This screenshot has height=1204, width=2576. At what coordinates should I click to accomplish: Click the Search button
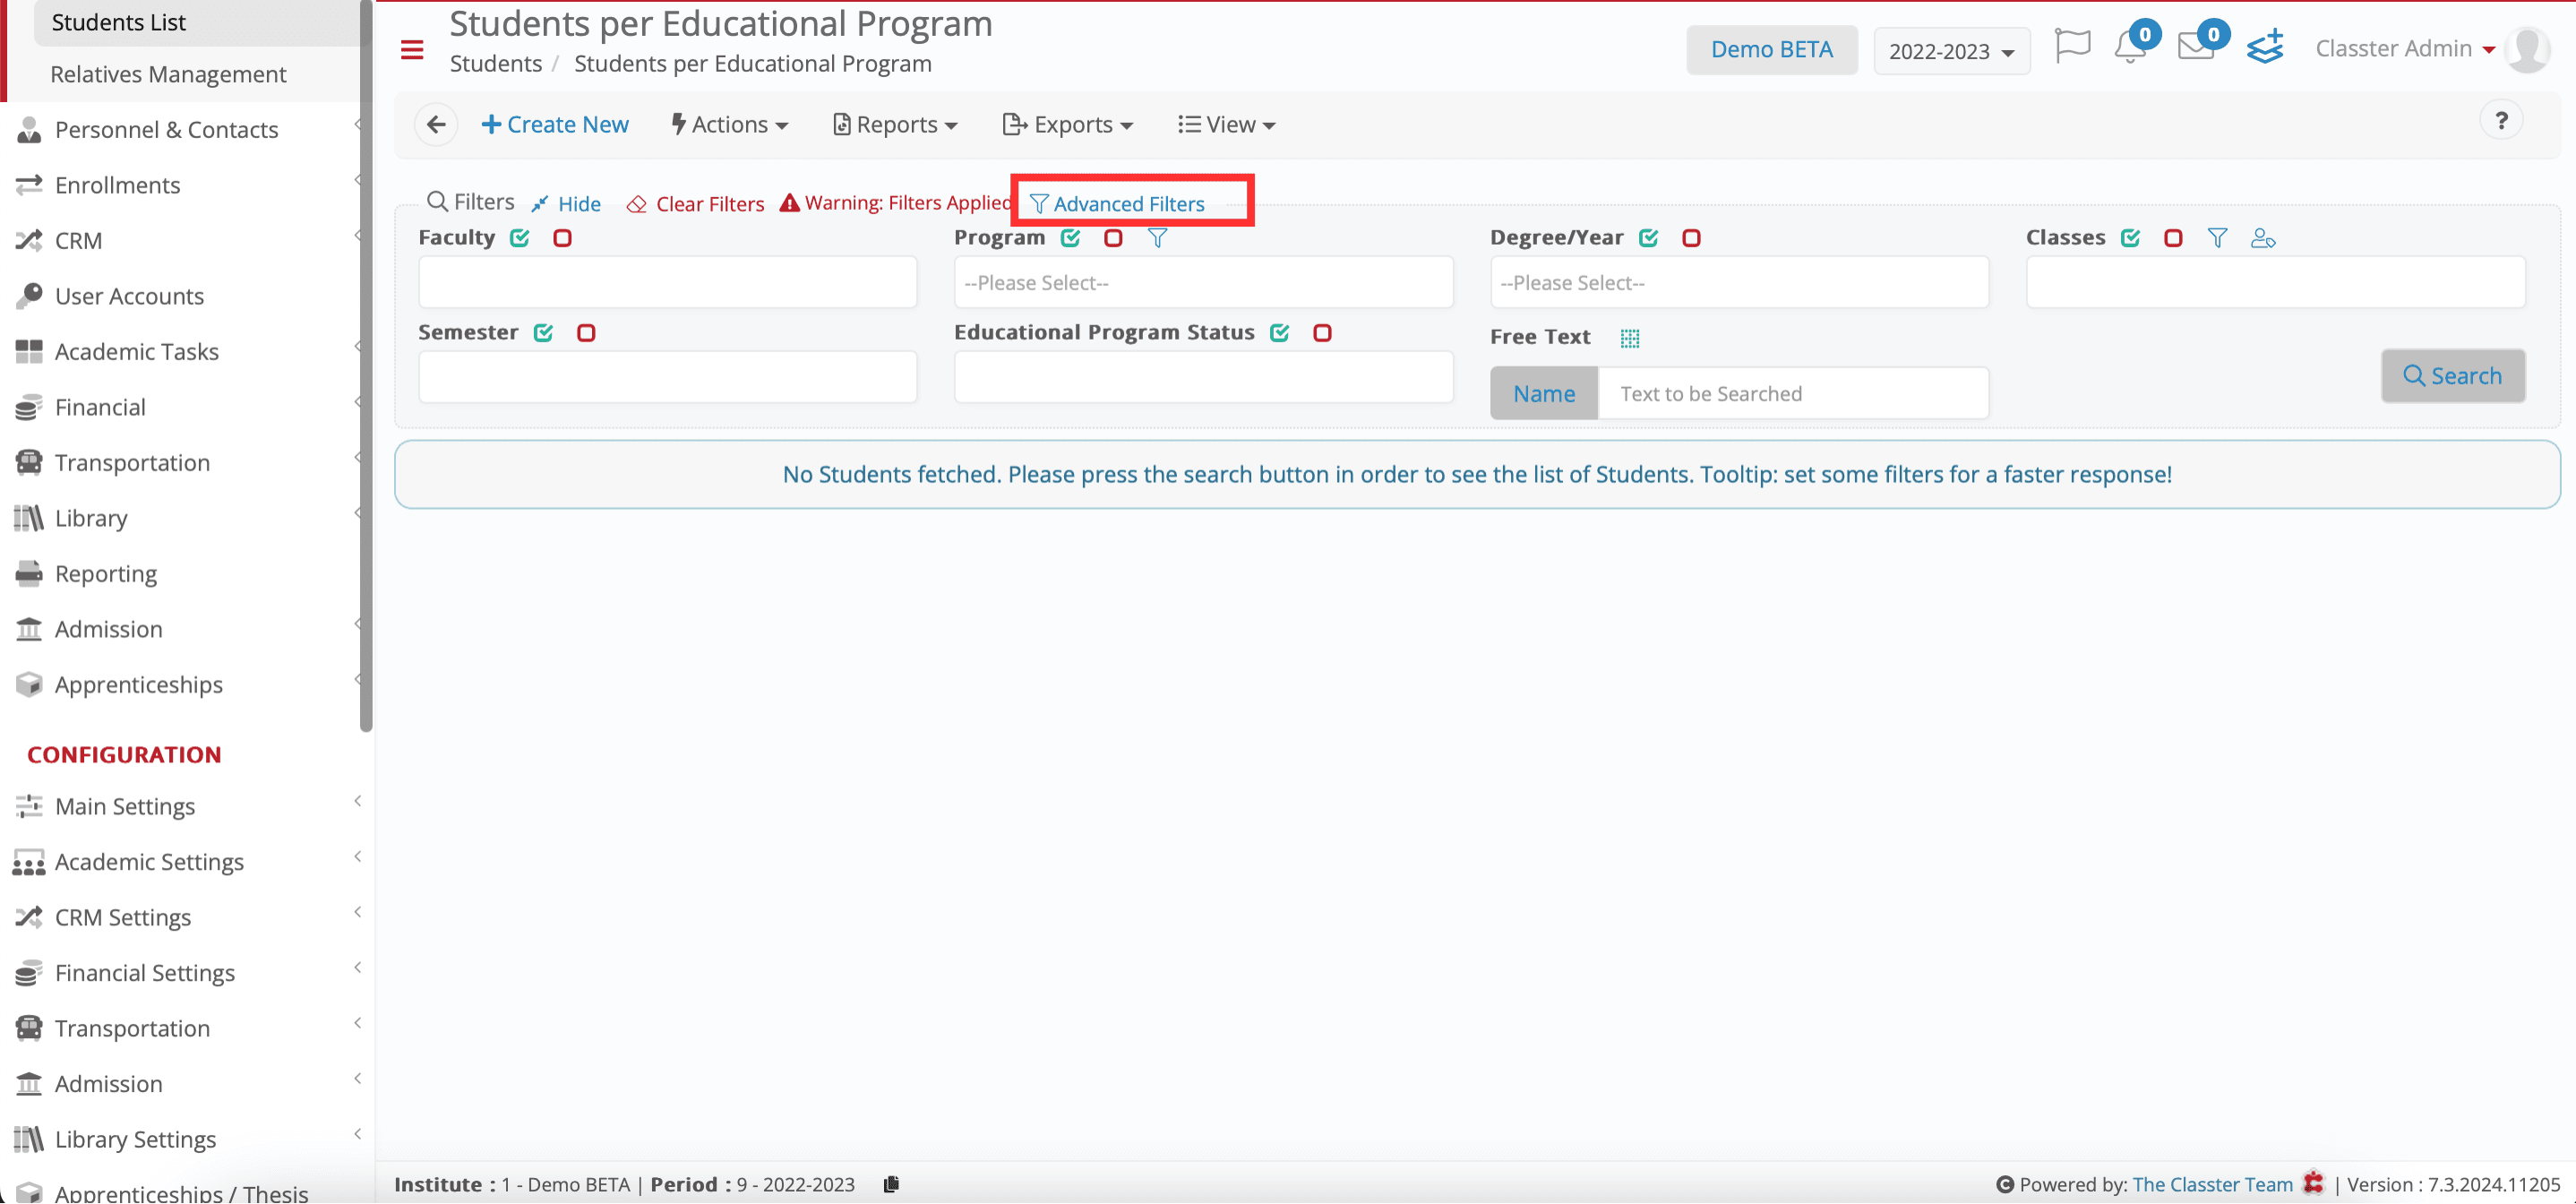(2452, 376)
